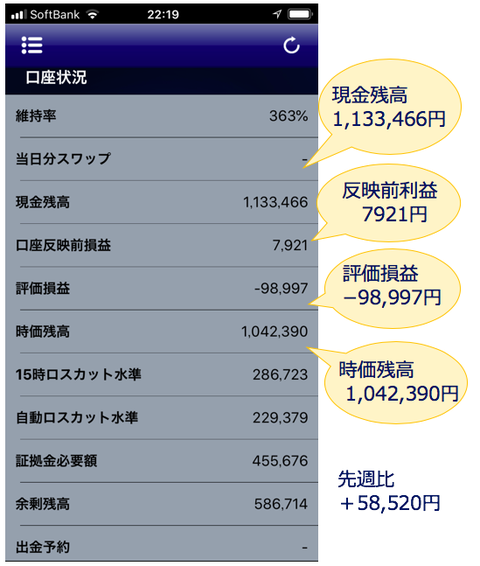Click the 先週比 +58,520円 annotation text
480x566 pixels.
pyautogui.click(x=389, y=491)
